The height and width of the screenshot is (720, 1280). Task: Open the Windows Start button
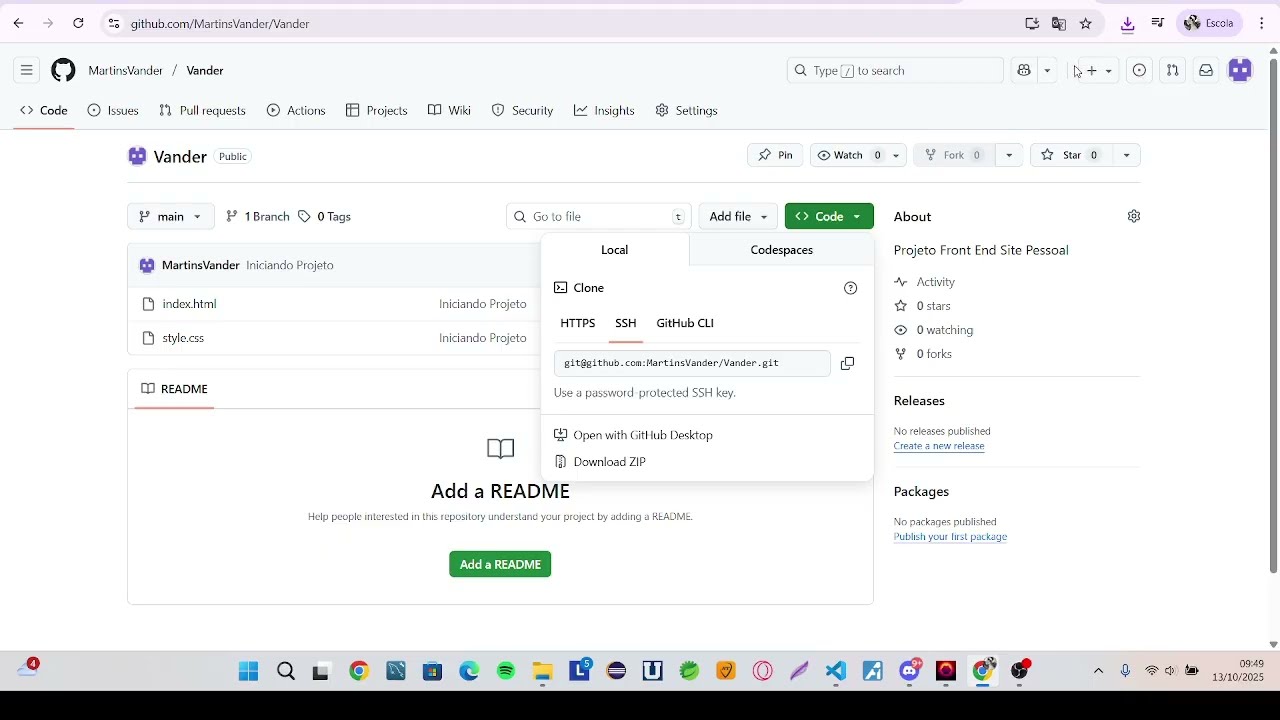click(x=249, y=671)
